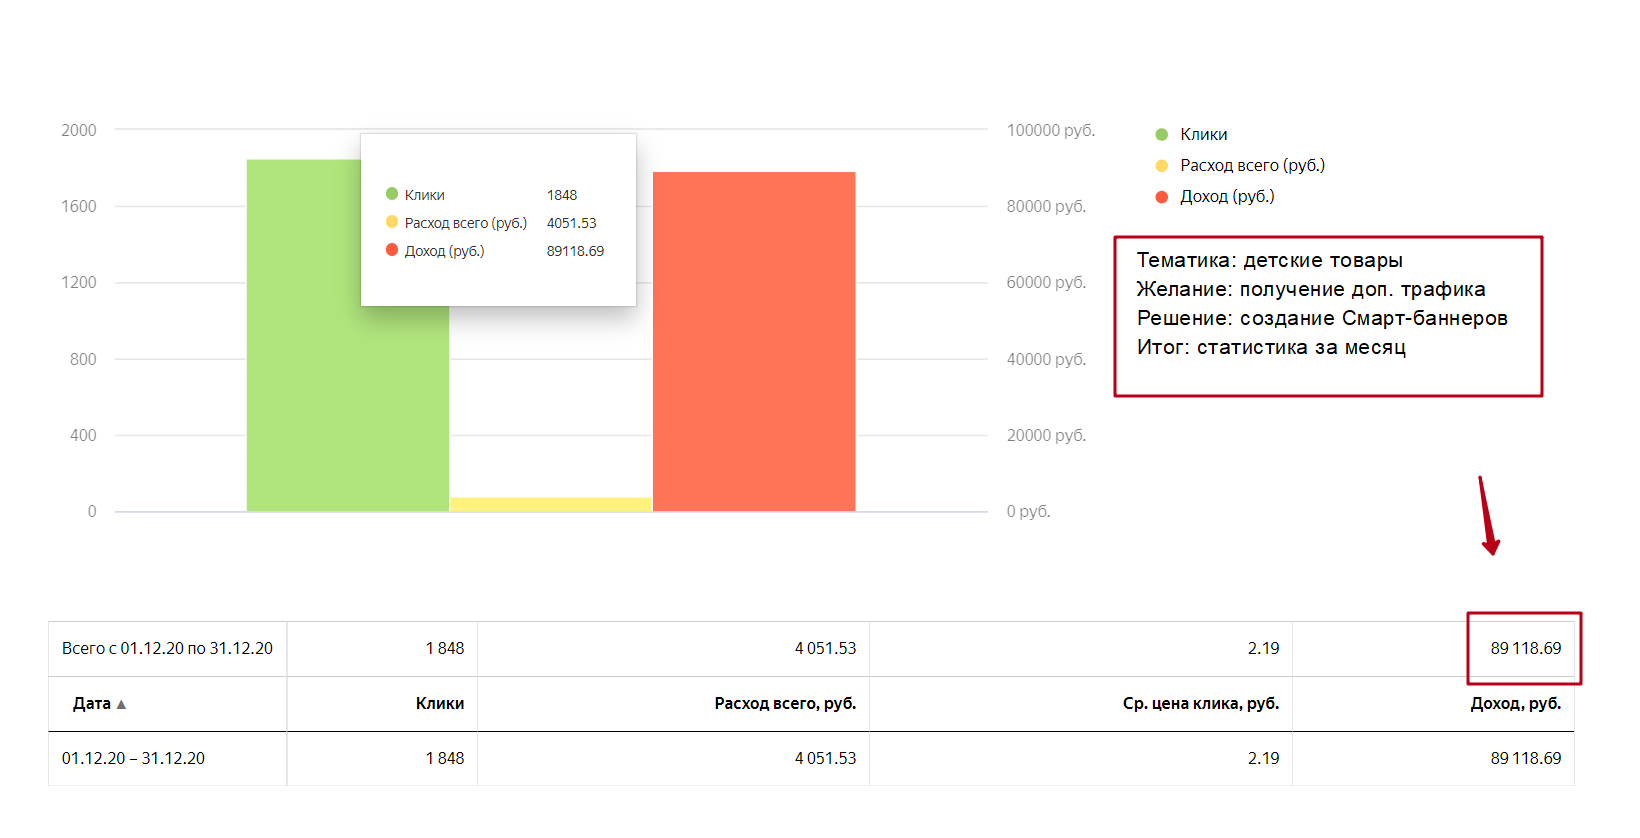Click the Расход всего (руб.) legend label
The width and height of the screenshot is (1640, 838).
[1252, 165]
